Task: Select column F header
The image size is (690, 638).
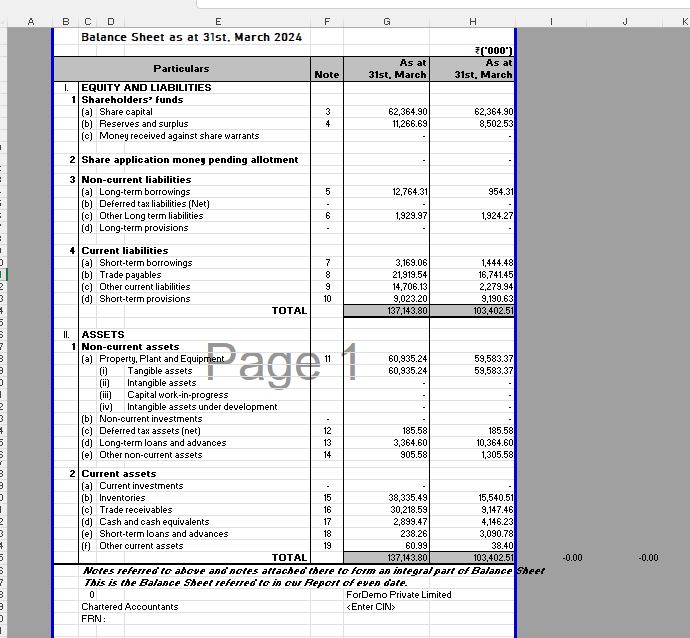Action: 327,22
